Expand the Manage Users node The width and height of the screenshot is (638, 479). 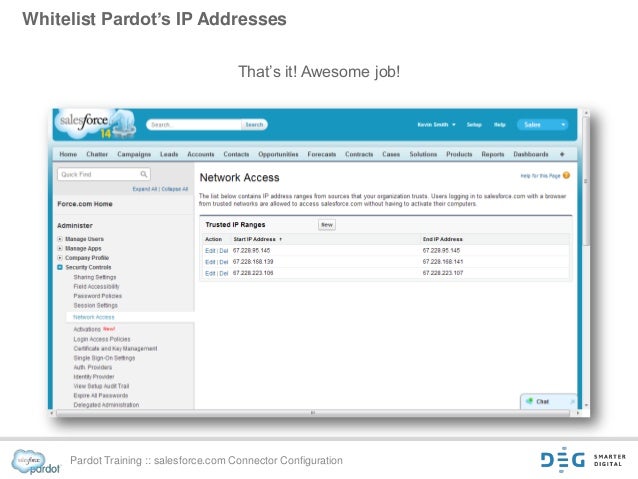[60, 239]
